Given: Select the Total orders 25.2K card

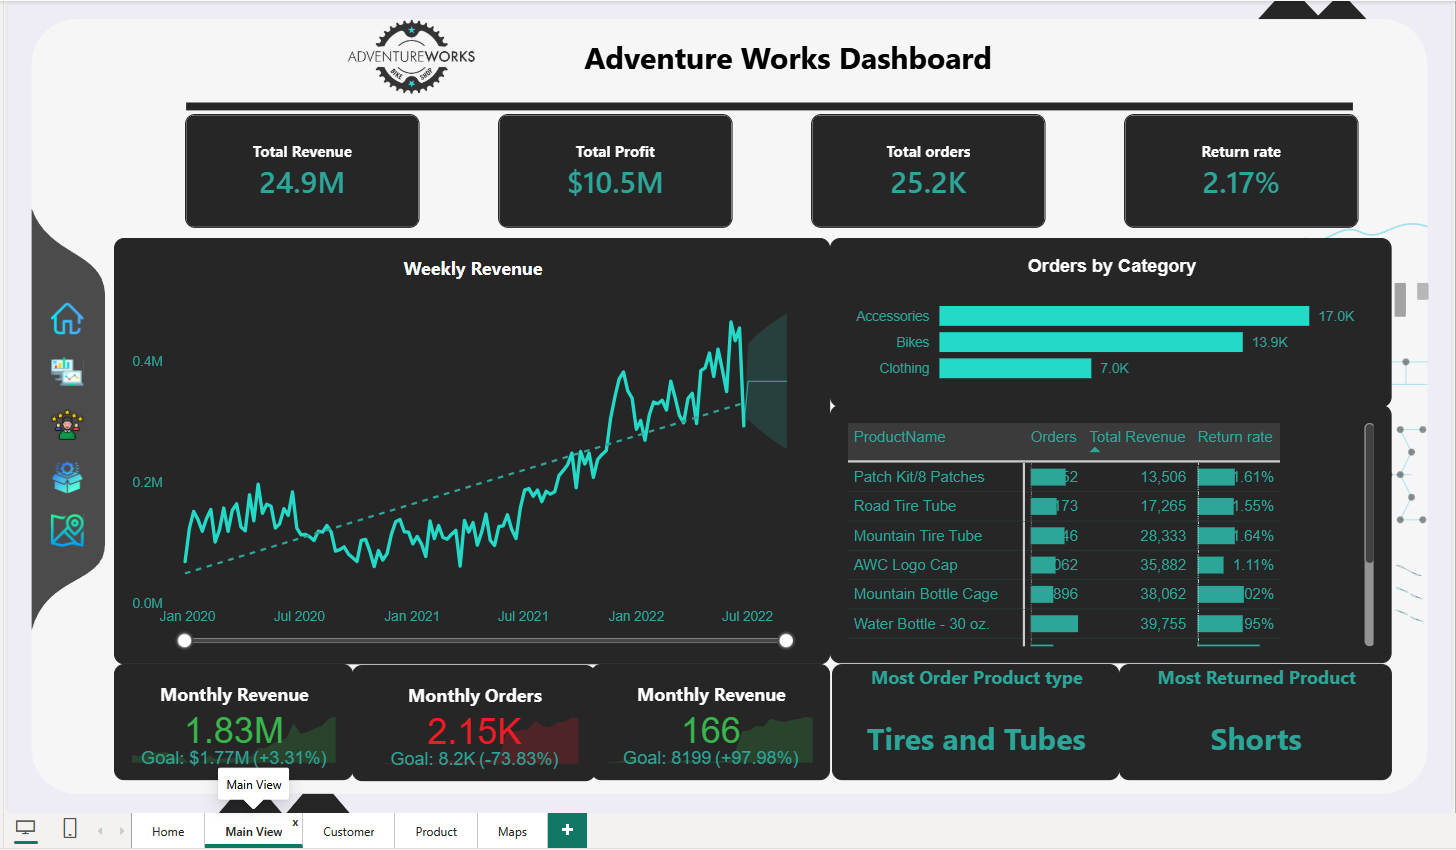Looking at the screenshot, I should (928, 171).
